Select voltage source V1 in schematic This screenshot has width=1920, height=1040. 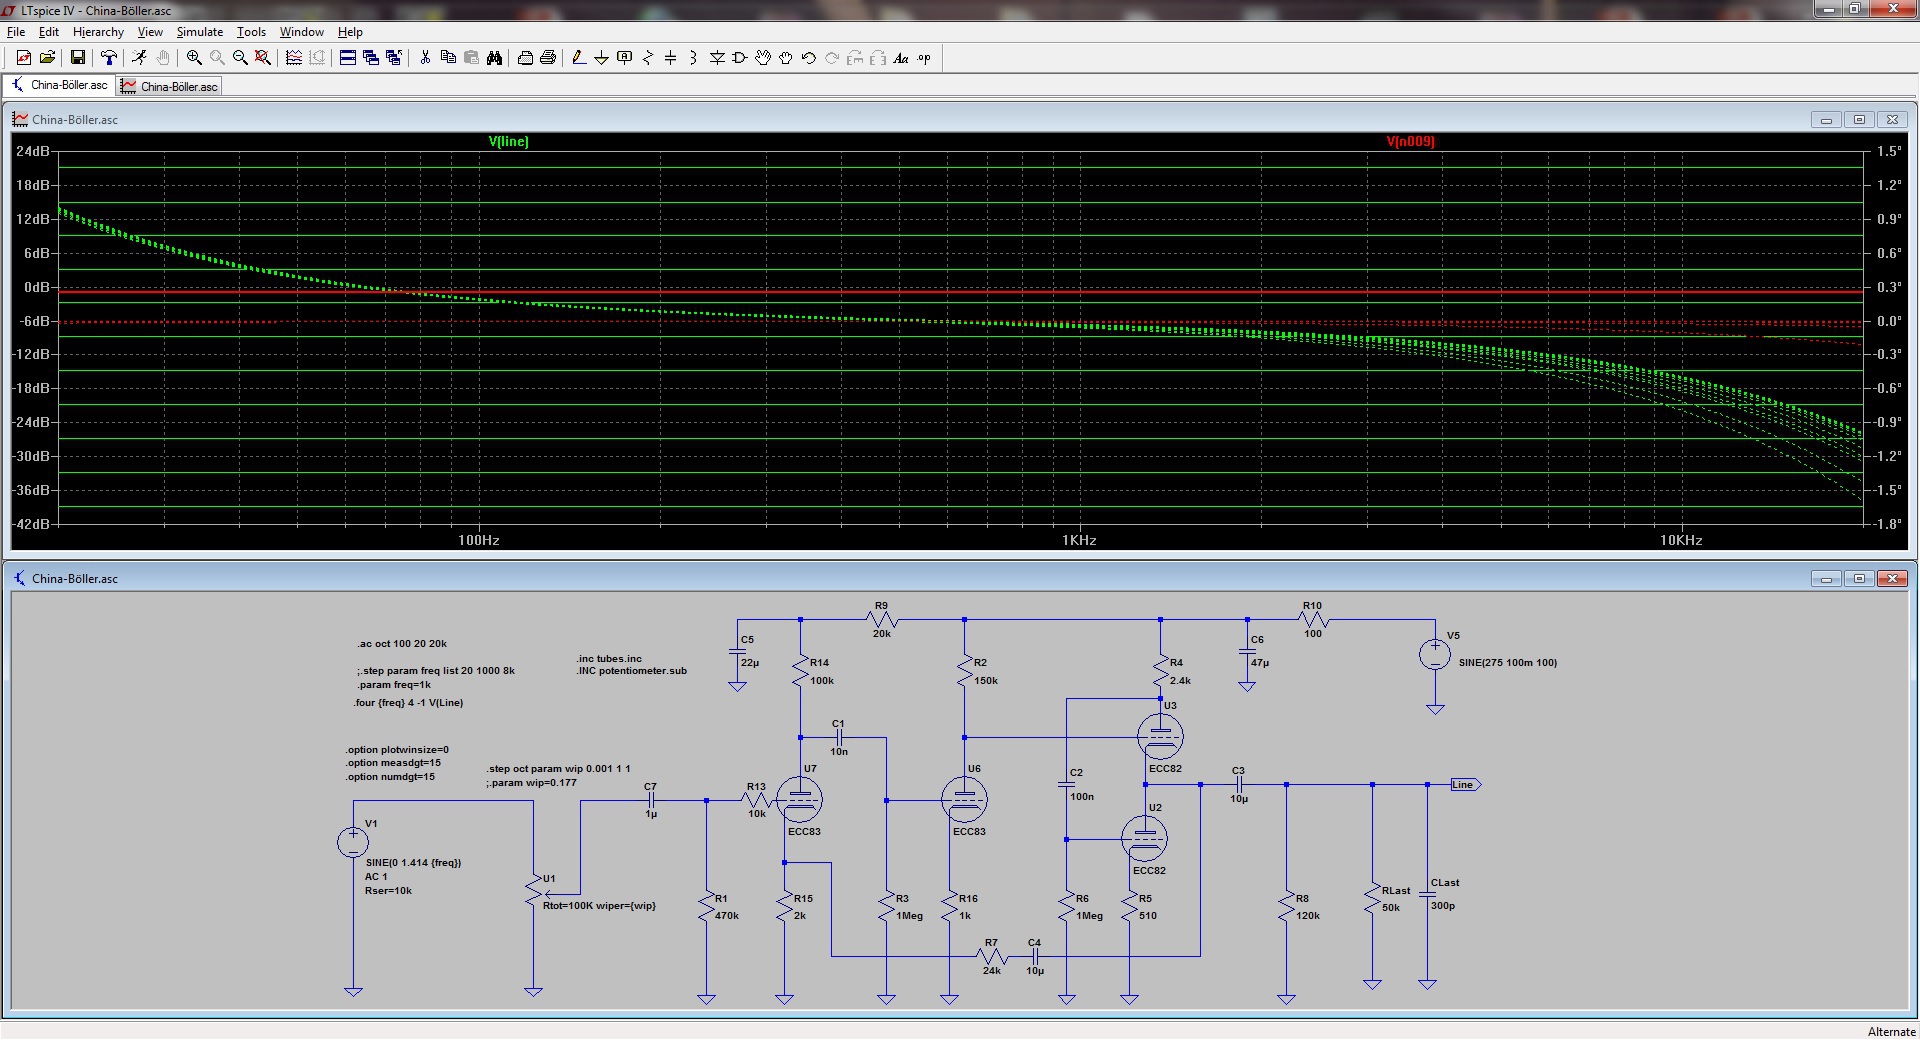click(353, 842)
